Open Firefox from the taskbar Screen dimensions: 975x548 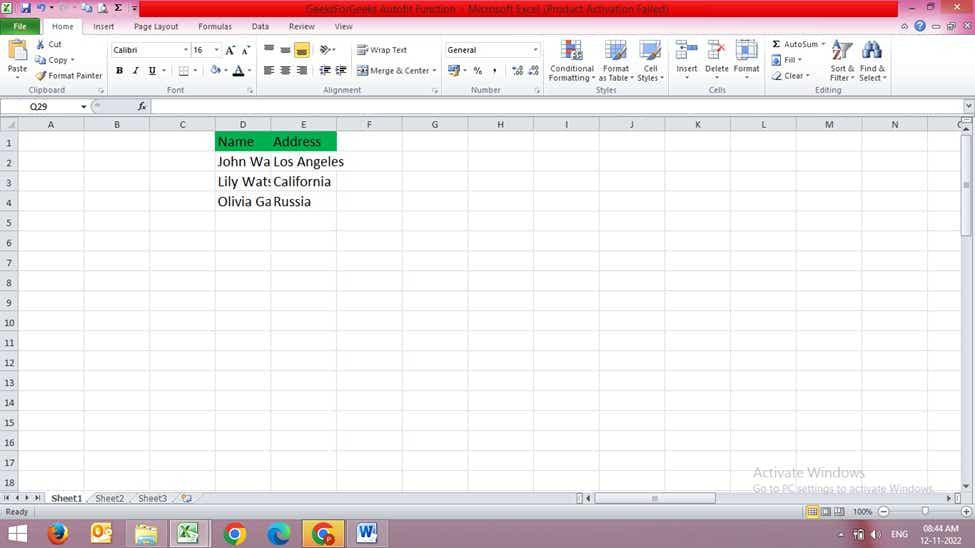pyautogui.click(x=58, y=534)
